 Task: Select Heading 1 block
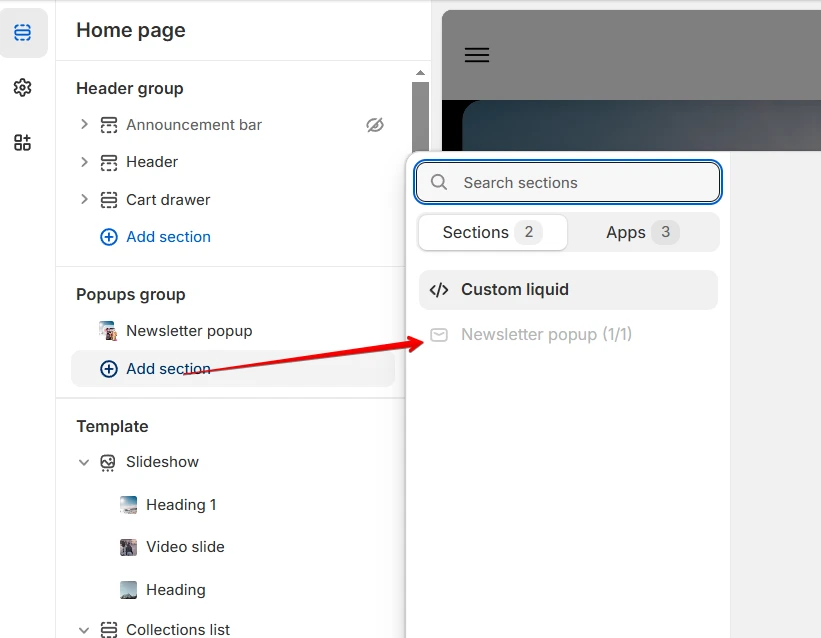click(x=181, y=505)
